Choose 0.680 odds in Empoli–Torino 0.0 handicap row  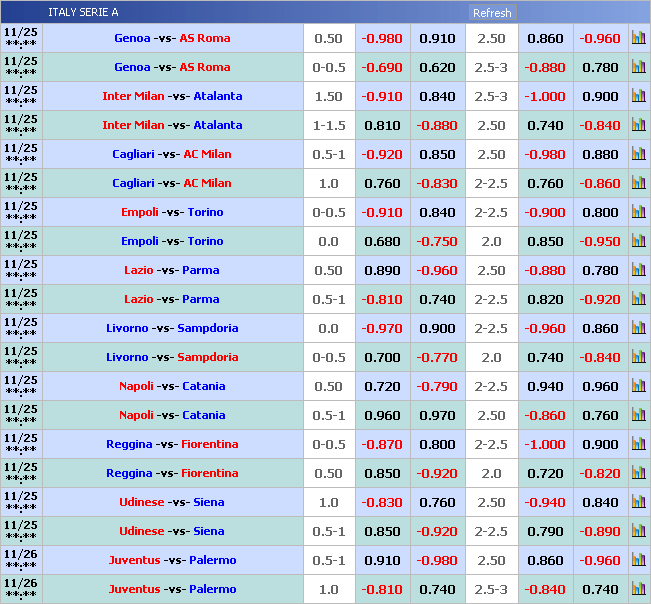point(381,242)
